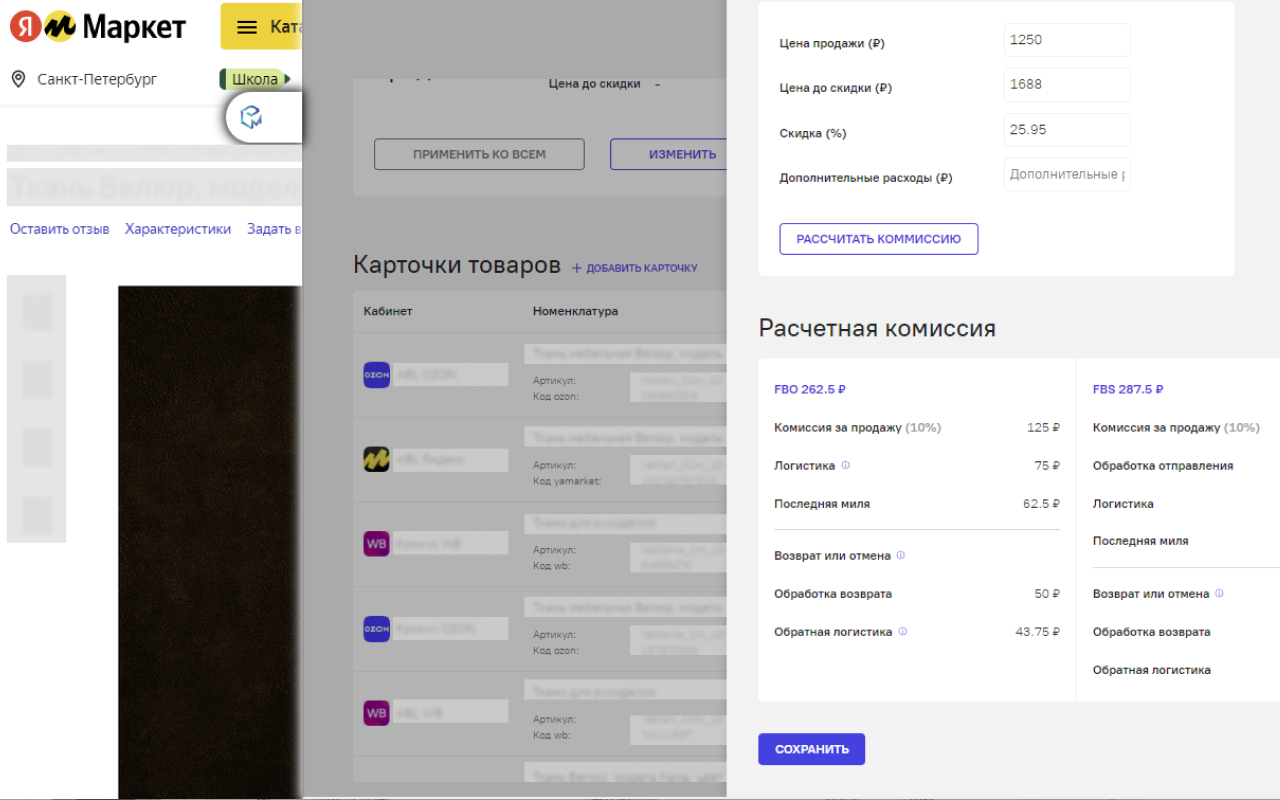Open the Оставить отзыв link

click(59, 228)
